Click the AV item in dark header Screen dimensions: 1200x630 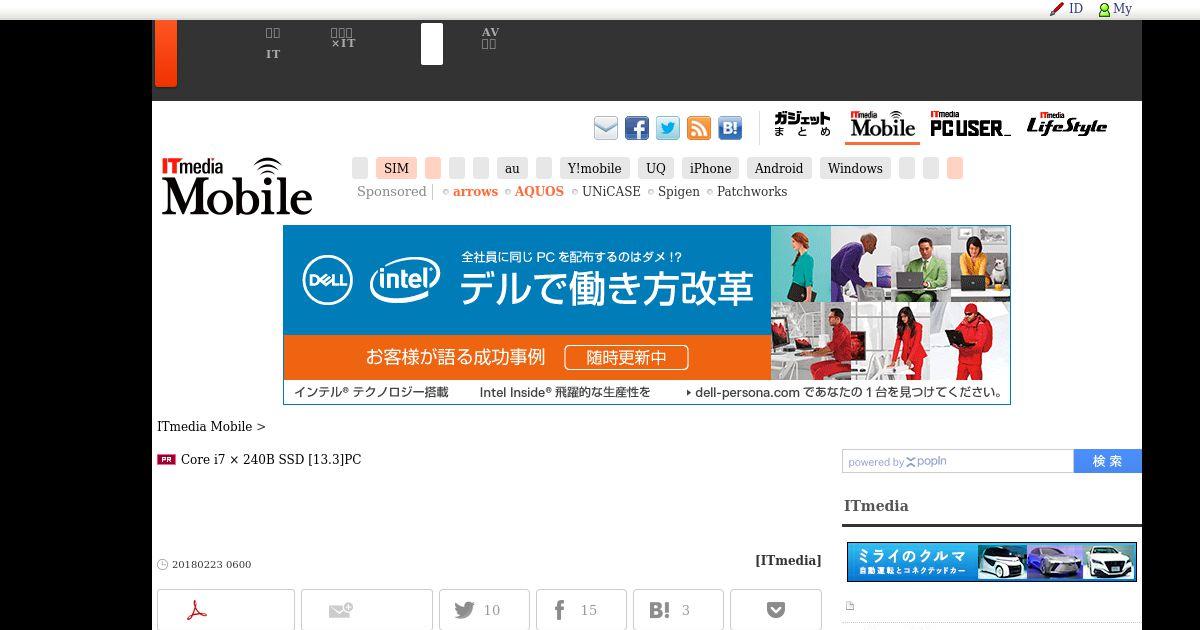tap(490, 38)
